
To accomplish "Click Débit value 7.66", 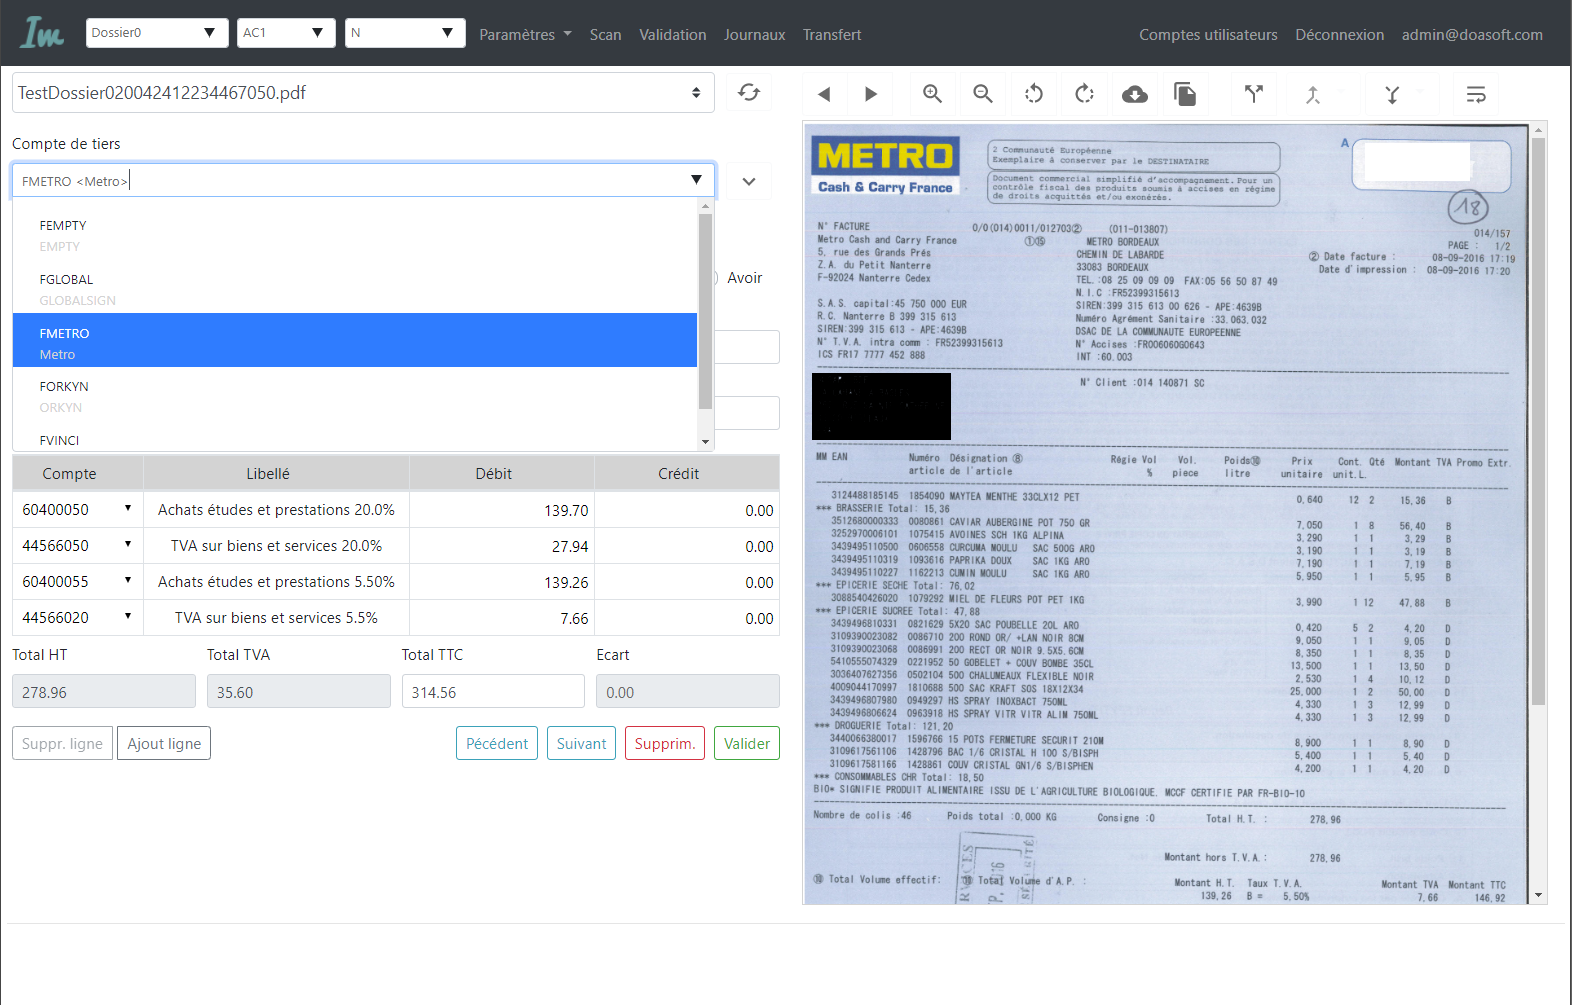I will [x=574, y=618].
